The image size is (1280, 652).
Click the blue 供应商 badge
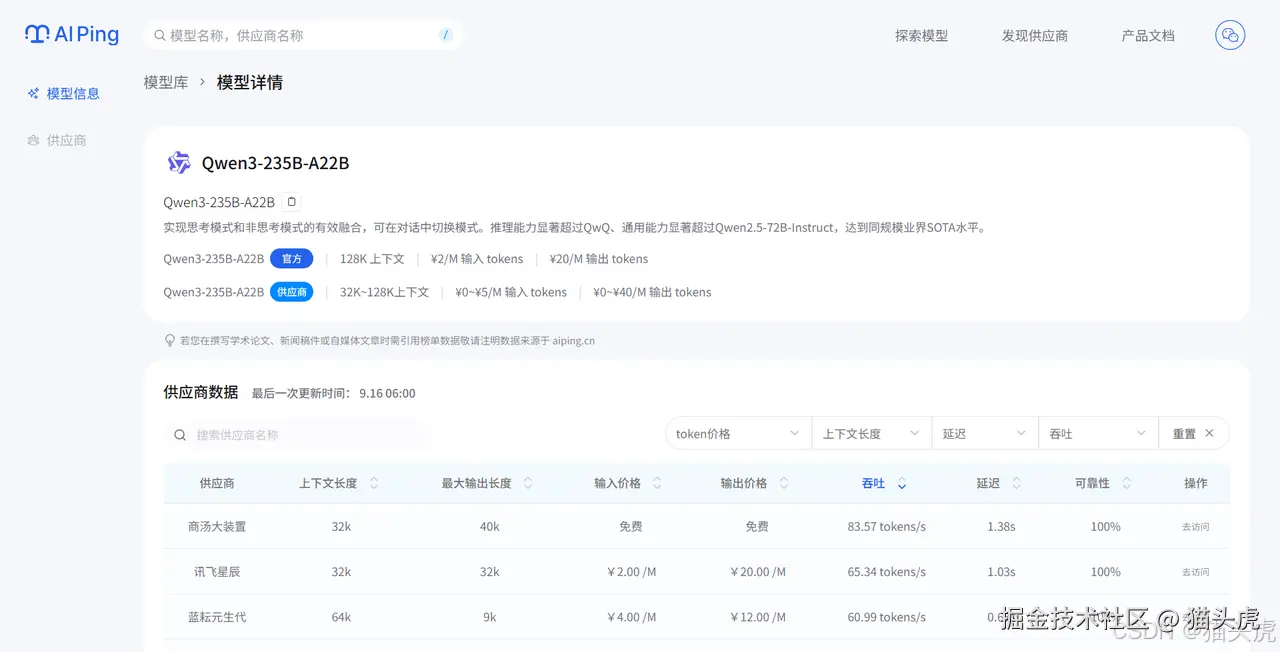291,292
